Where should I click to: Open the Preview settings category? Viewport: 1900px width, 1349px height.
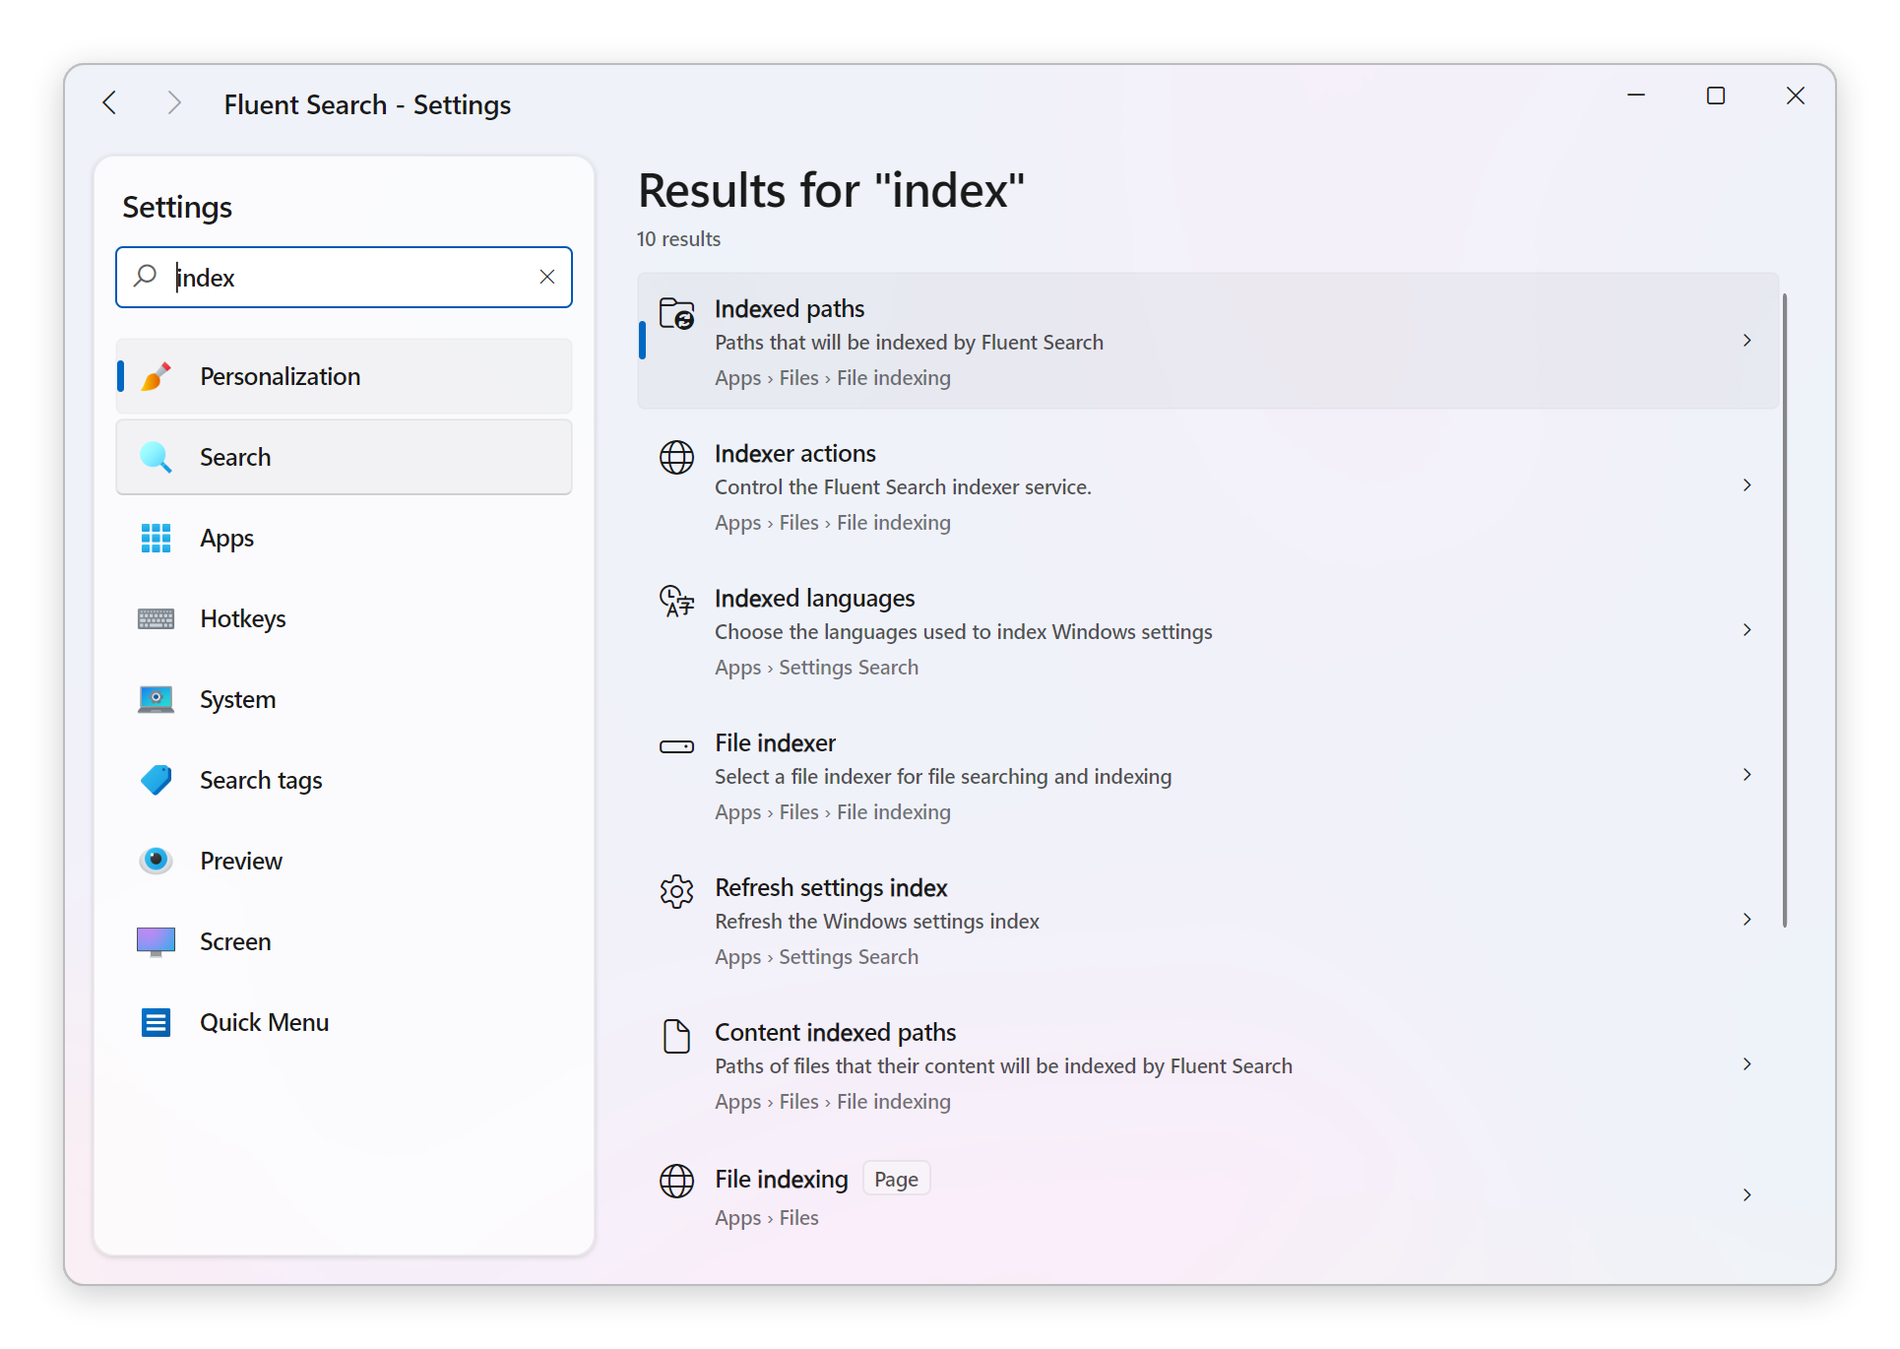pos(344,861)
